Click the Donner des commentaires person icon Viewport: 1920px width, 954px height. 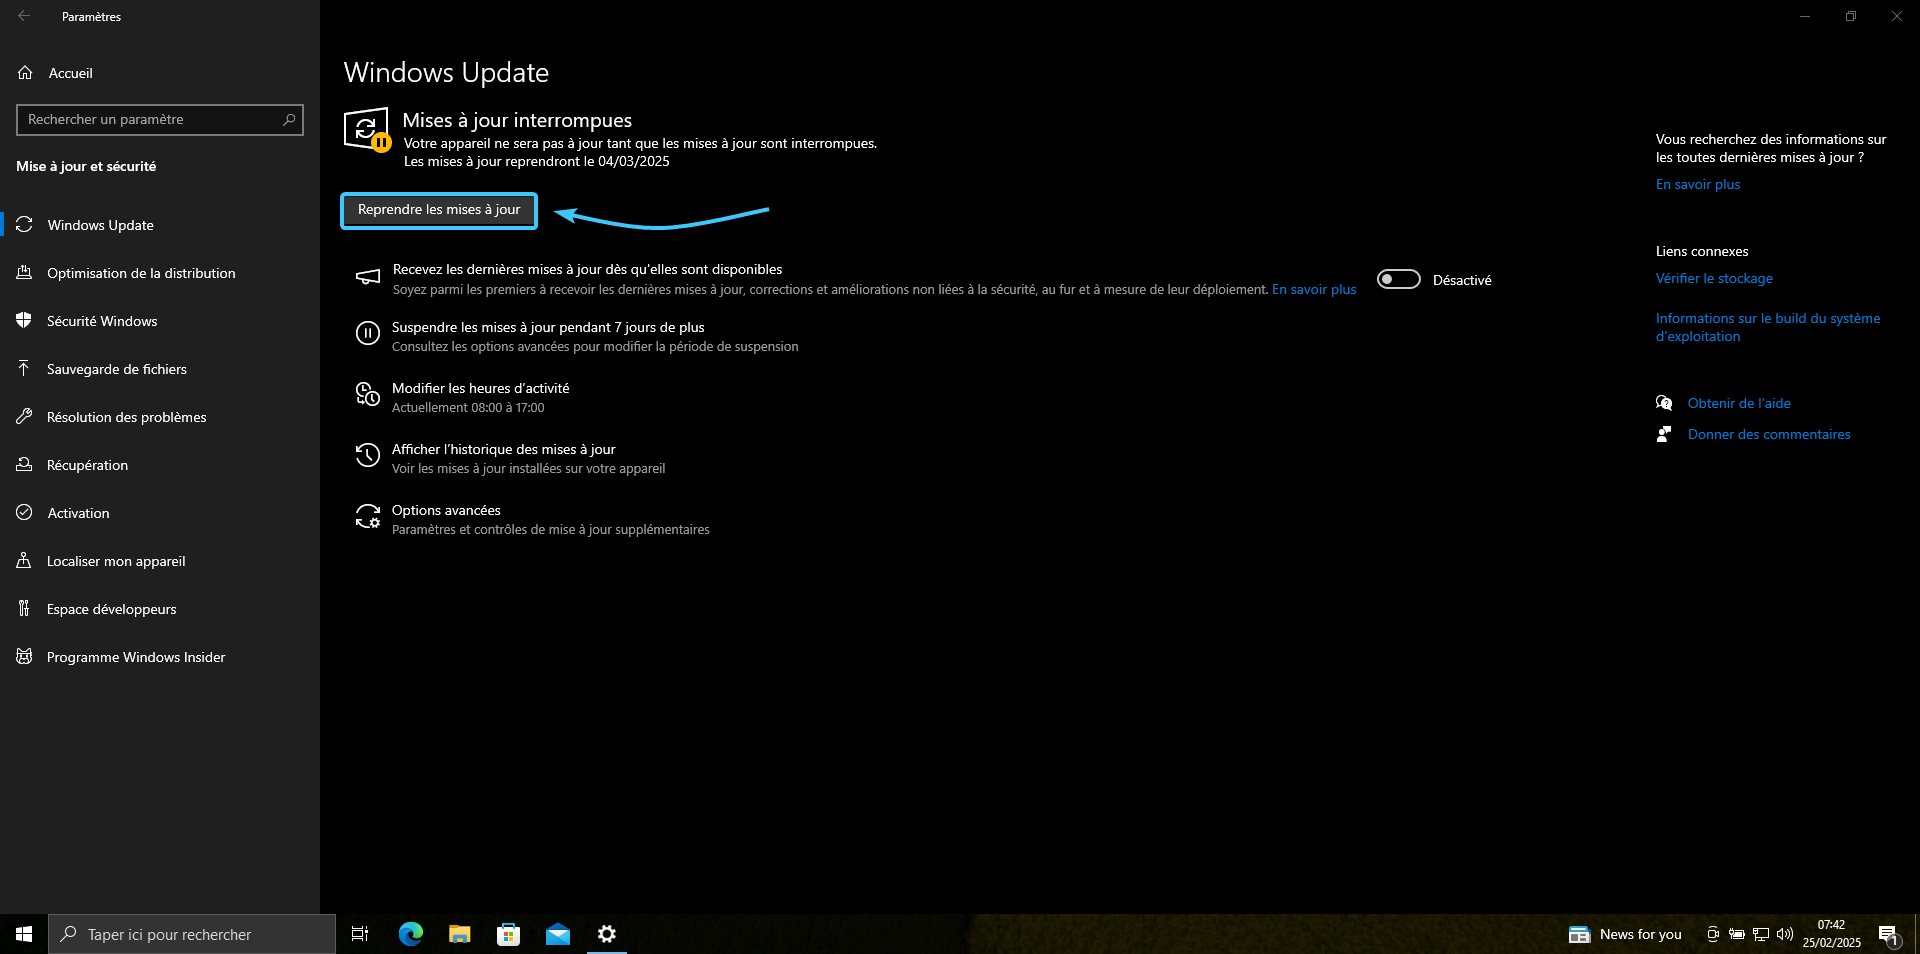point(1664,434)
